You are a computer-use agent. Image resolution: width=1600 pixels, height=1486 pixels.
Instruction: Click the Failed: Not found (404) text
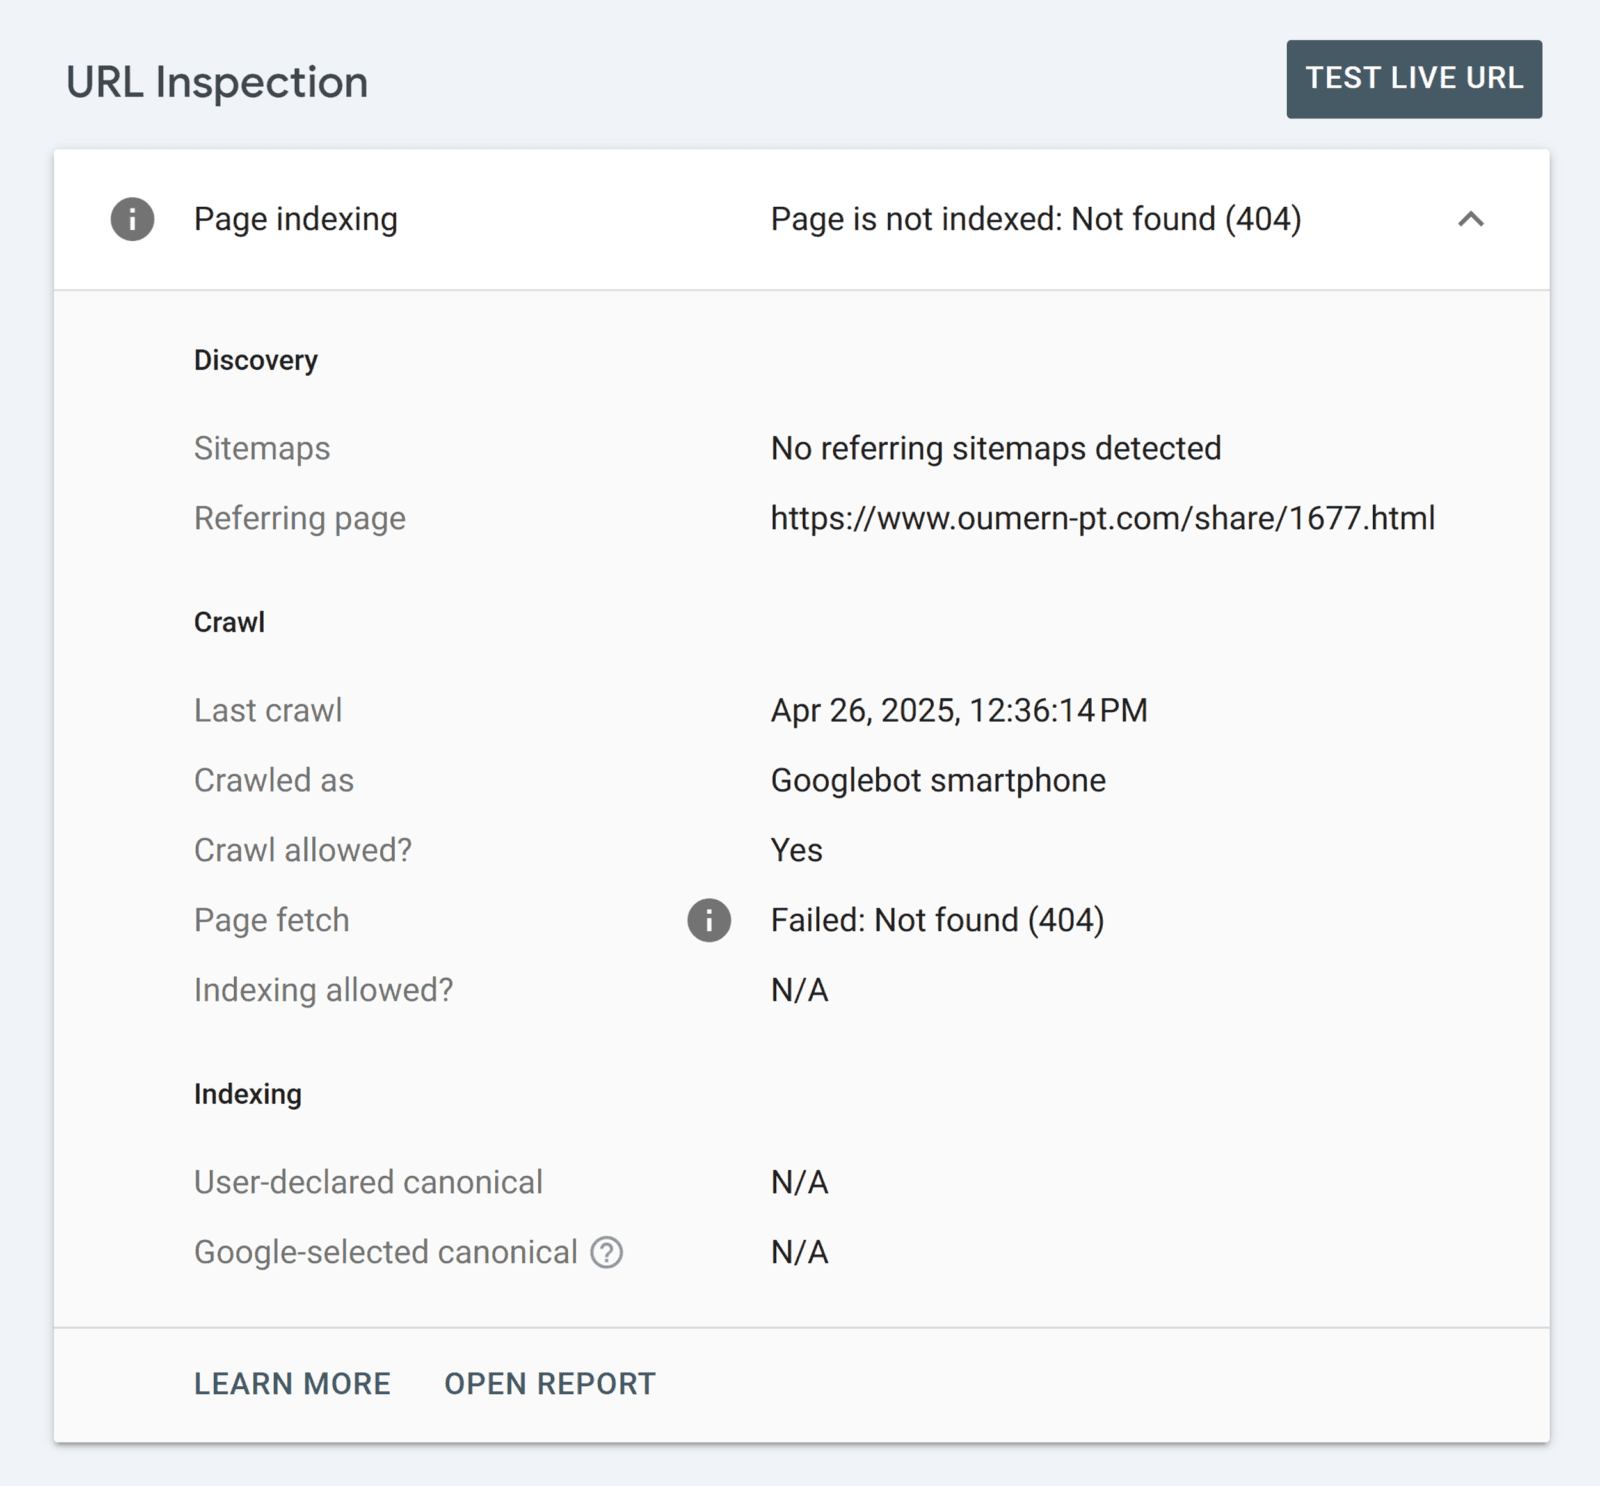tap(936, 920)
